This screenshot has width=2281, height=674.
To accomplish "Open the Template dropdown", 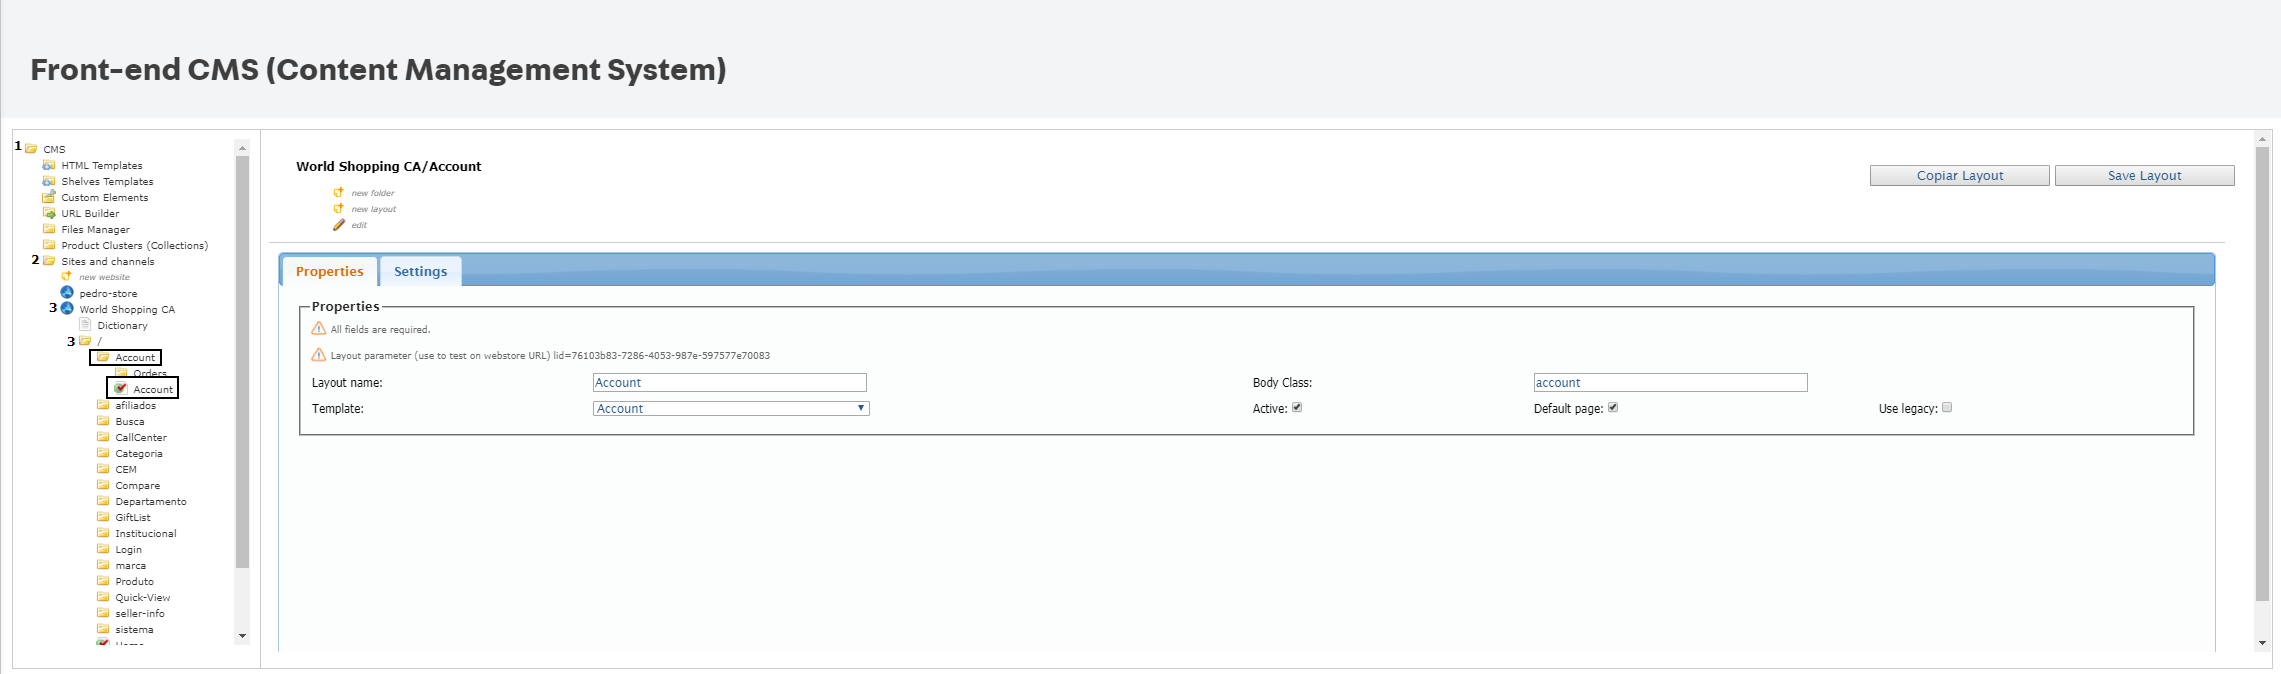I will [731, 408].
